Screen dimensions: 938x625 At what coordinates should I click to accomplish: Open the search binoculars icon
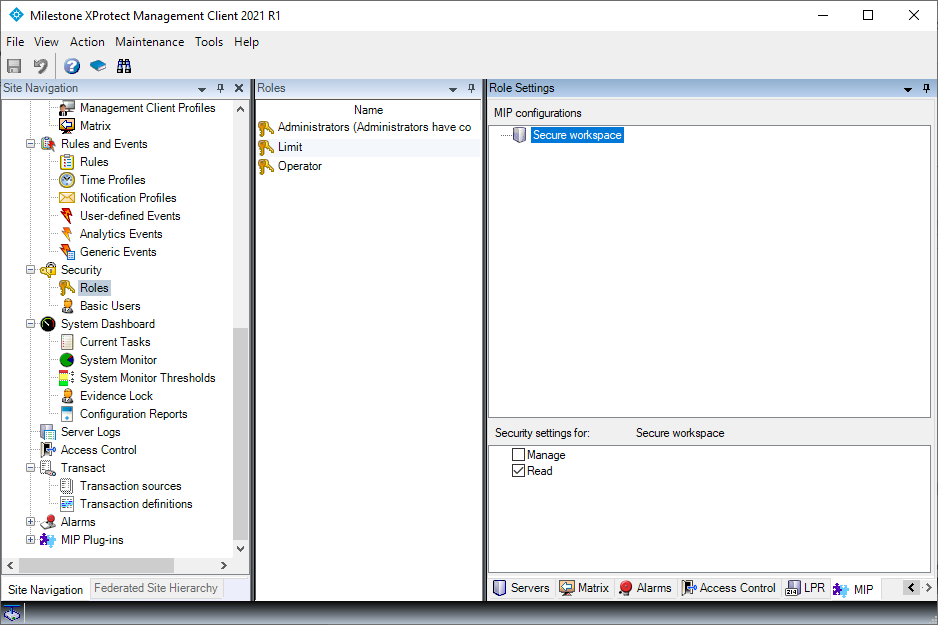click(123, 65)
